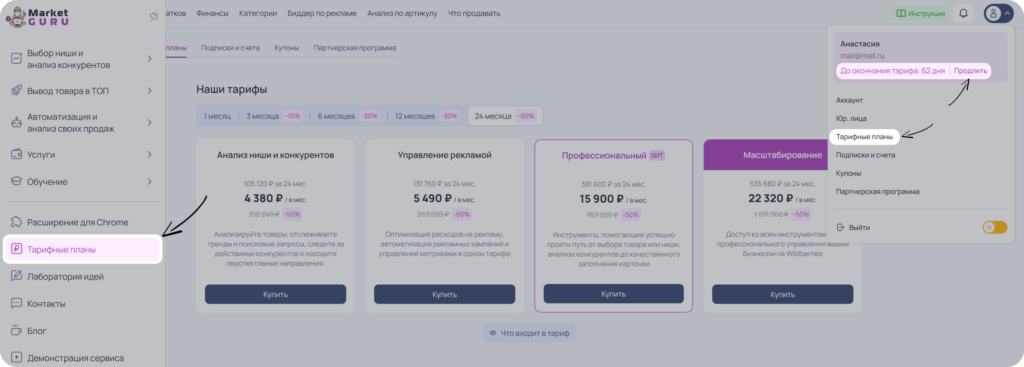Click the Chrome extension puzzle icon
This screenshot has width=1024, height=367.
[x=17, y=222]
